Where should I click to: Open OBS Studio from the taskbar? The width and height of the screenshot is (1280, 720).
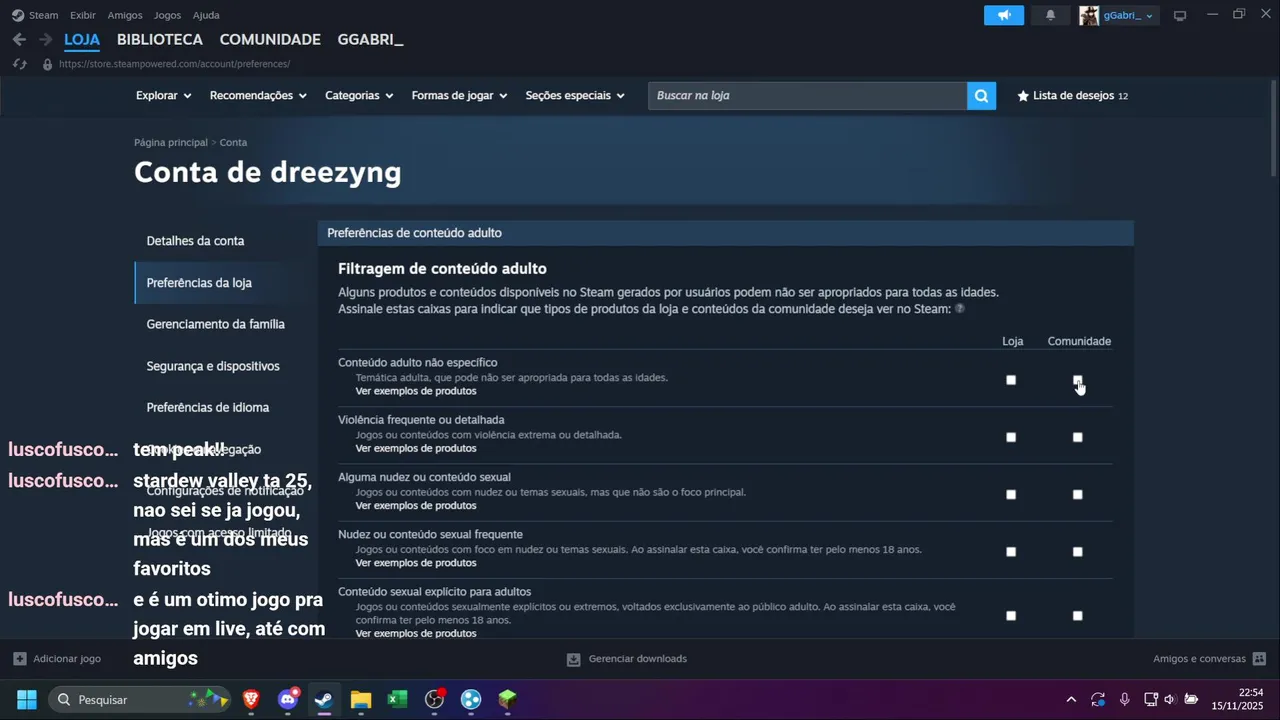pos(434,699)
